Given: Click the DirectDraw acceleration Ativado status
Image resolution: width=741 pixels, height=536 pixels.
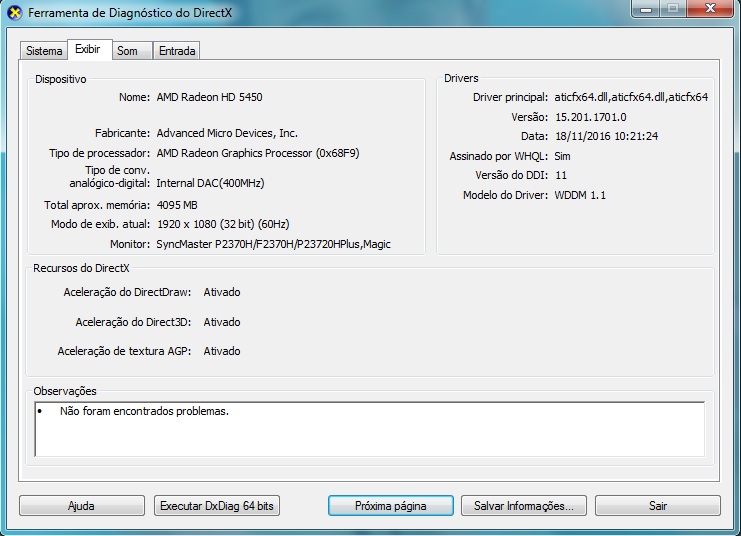Looking at the screenshot, I should 222,293.
